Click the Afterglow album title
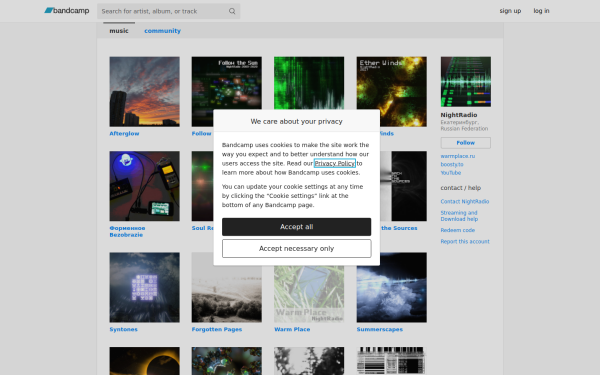The height and width of the screenshot is (375, 600). pyautogui.click(x=124, y=134)
